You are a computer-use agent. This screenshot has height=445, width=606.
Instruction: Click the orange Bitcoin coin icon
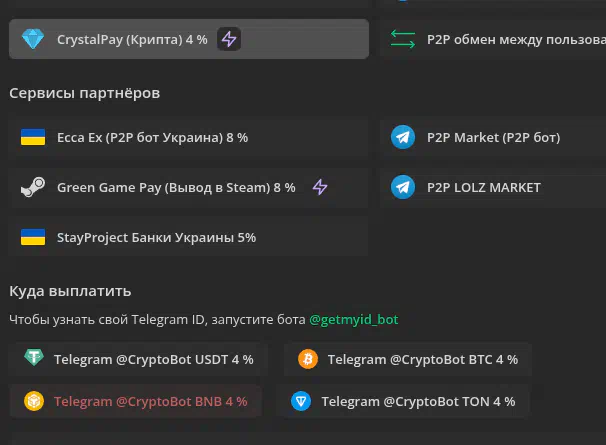308,359
